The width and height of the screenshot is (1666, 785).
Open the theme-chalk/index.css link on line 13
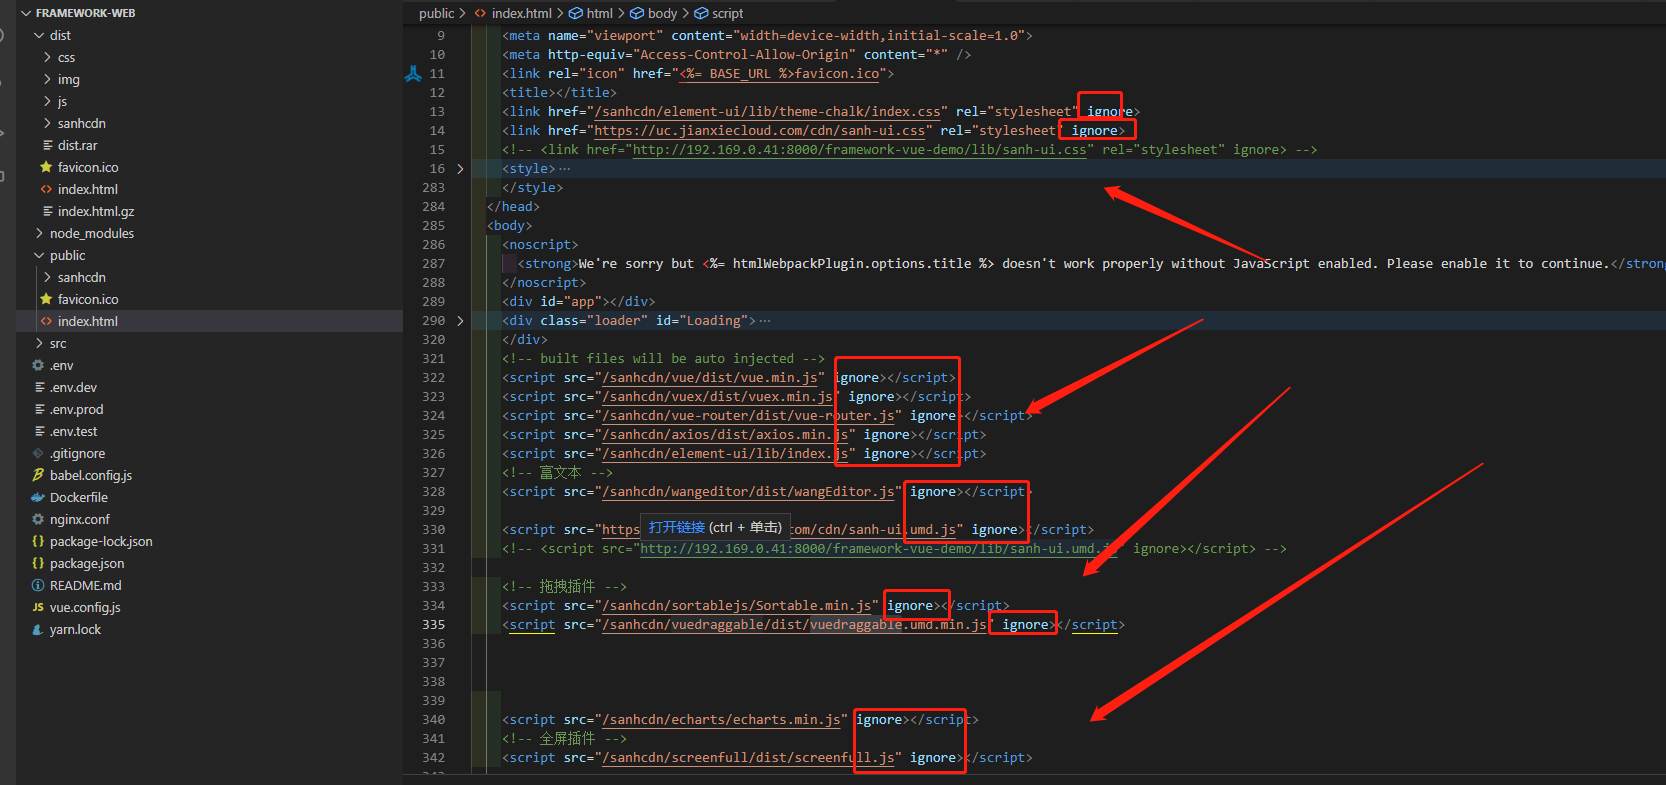coord(767,112)
